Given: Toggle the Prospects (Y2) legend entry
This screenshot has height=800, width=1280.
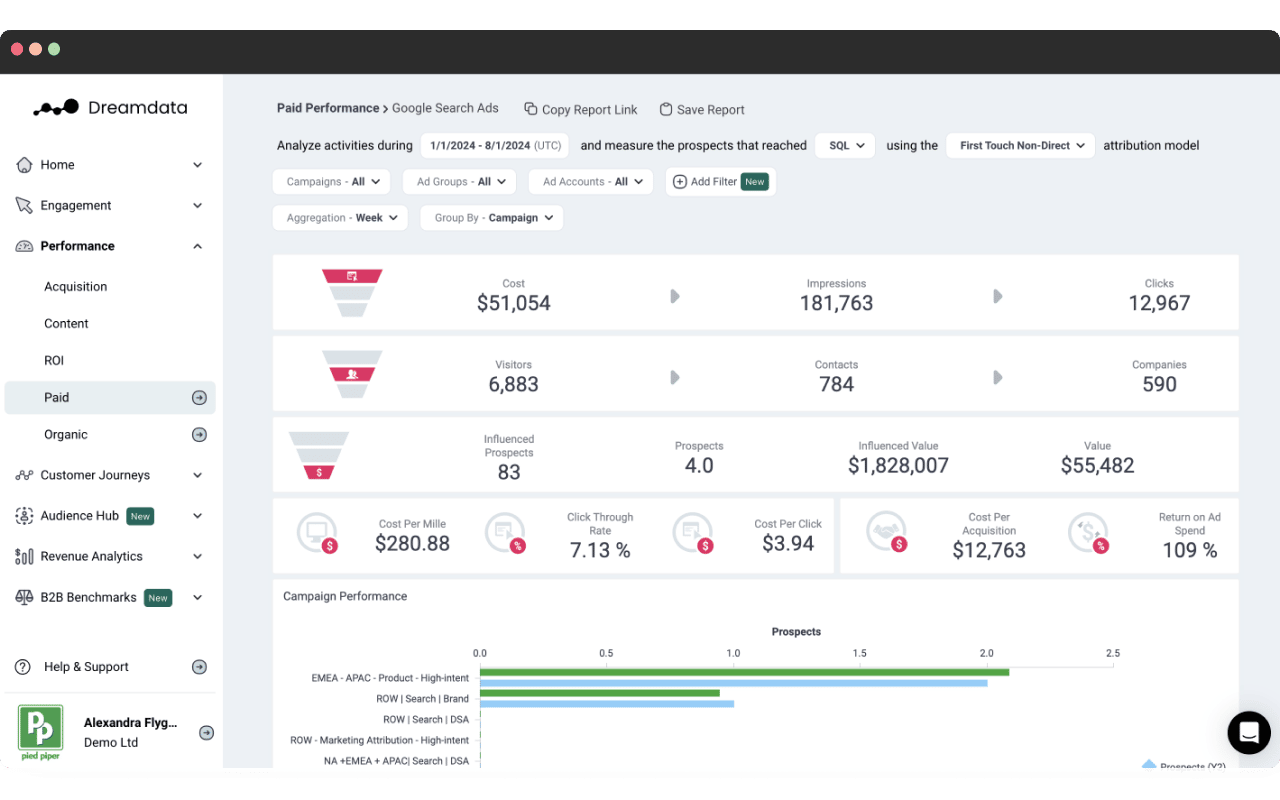Looking at the screenshot, I should tap(1183, 766).
